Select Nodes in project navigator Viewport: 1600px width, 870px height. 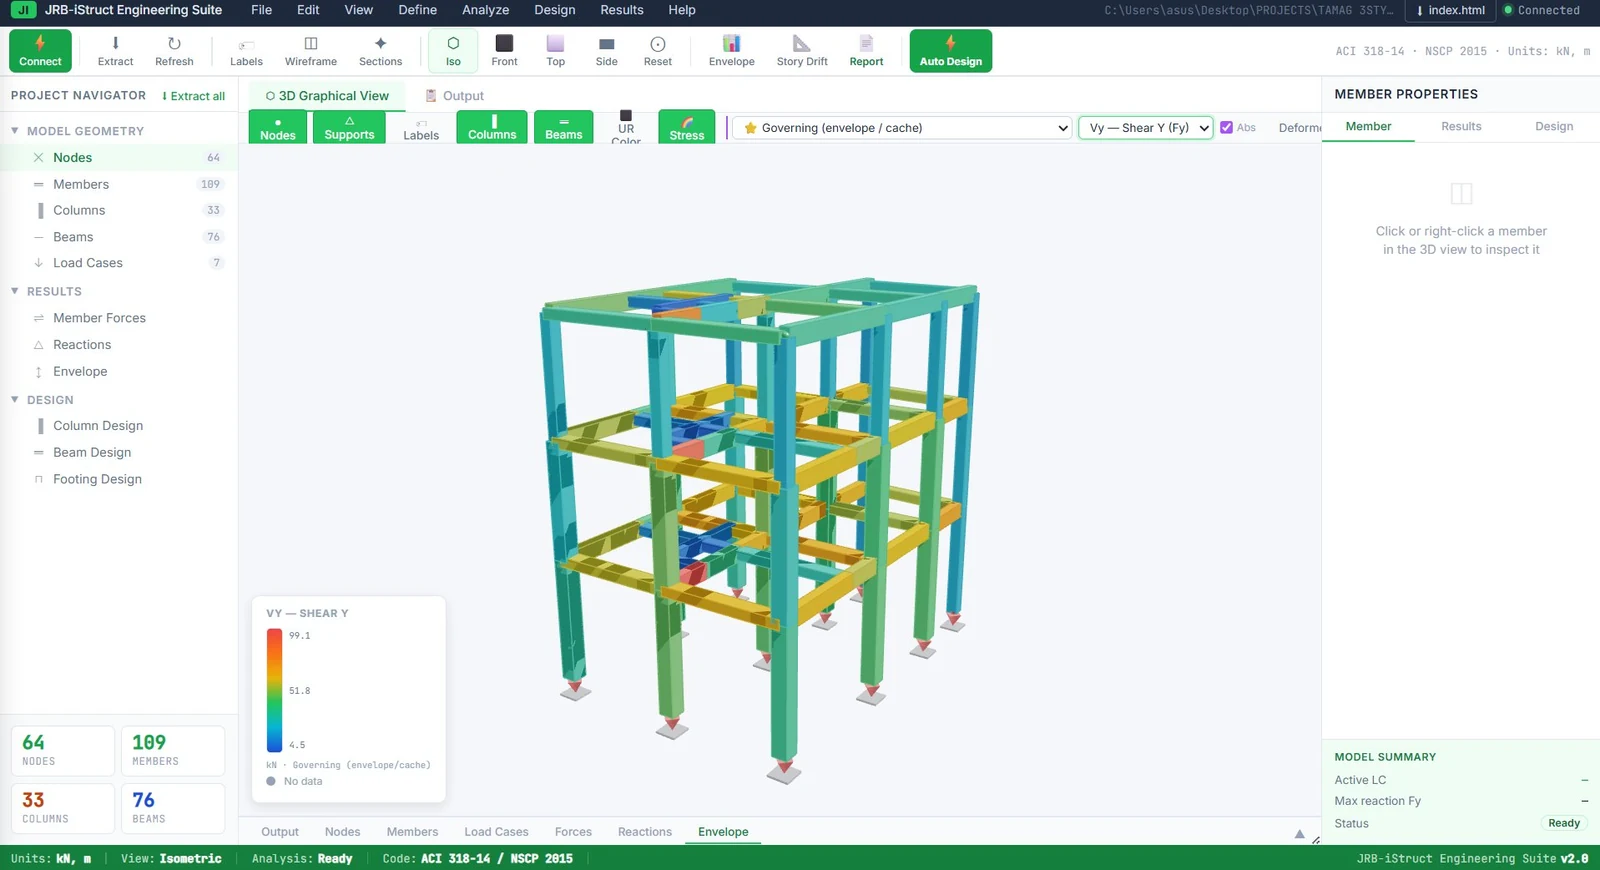(119, 158)
